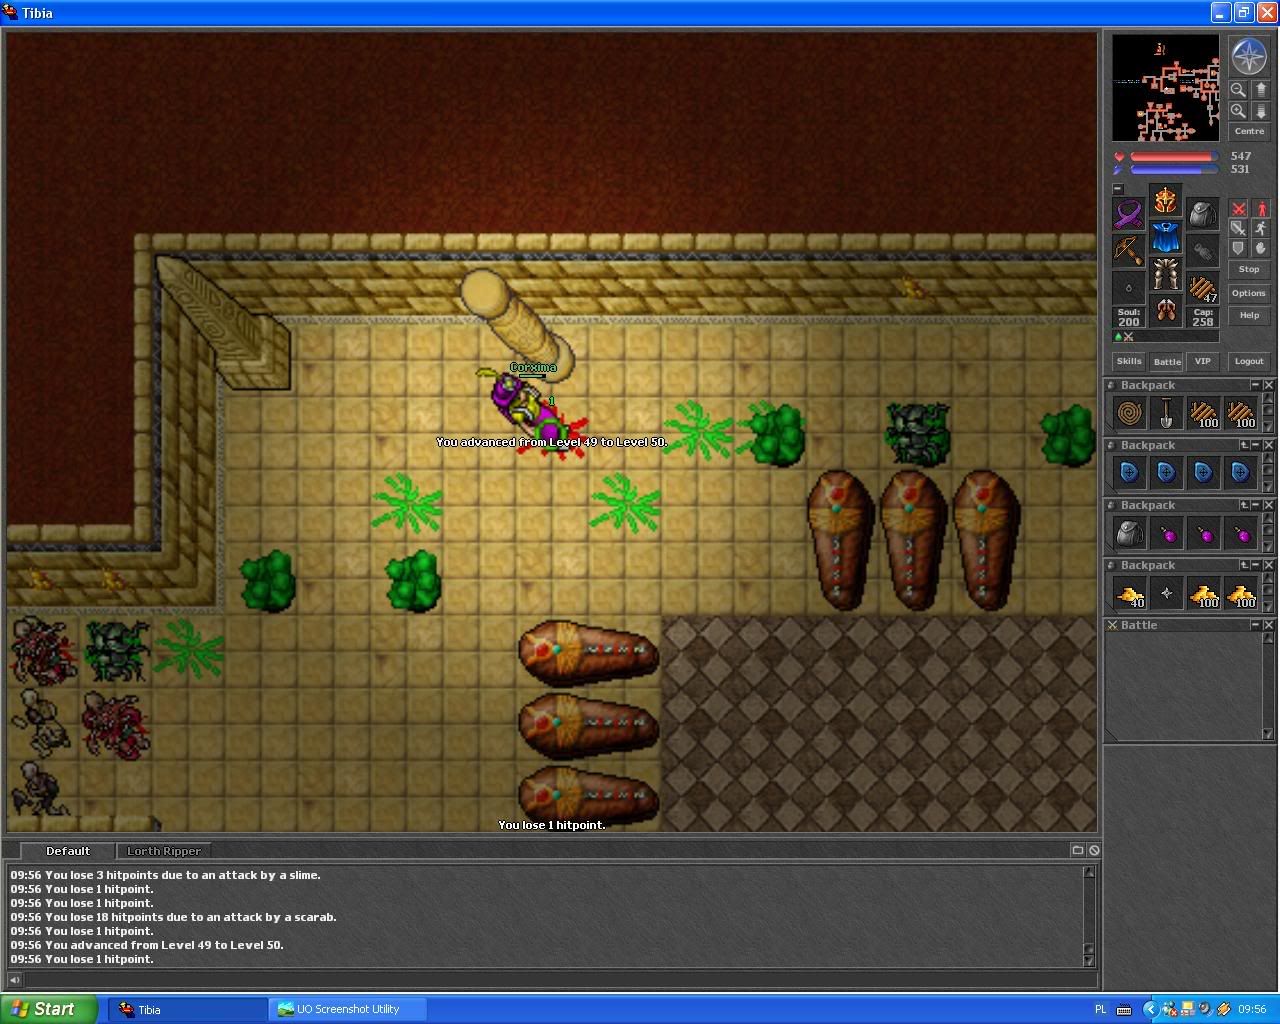The height and width of the screenshot is (1024, 1280).
Task: Click the chat log scrollbar down arrow
Action: (1090, 960)
